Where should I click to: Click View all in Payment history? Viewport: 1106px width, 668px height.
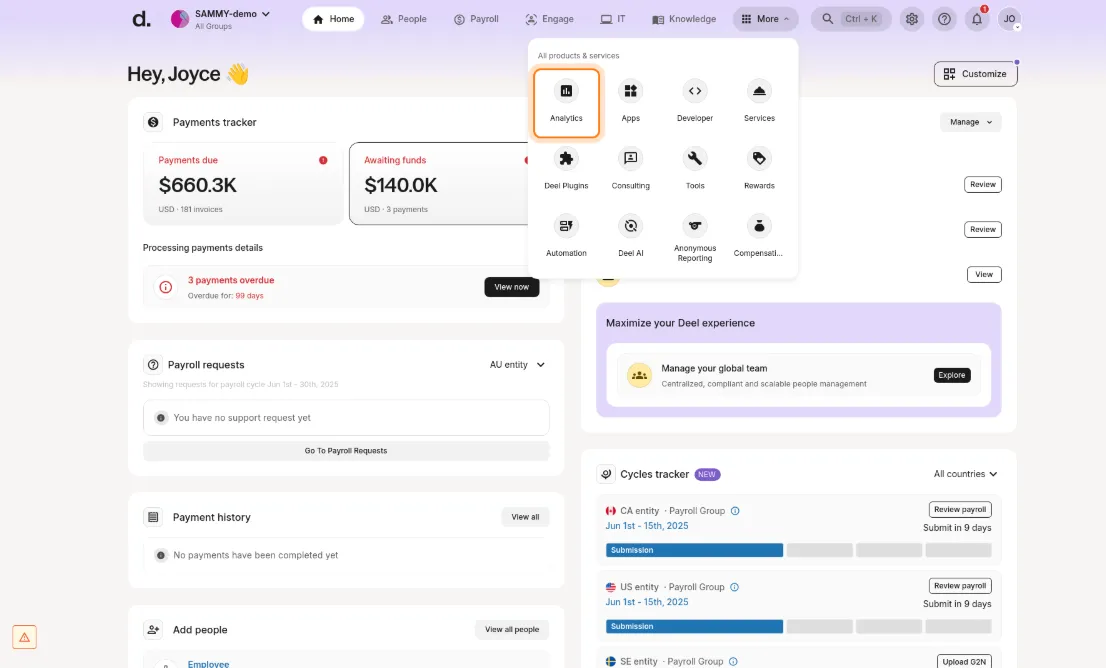pos(525,517)
